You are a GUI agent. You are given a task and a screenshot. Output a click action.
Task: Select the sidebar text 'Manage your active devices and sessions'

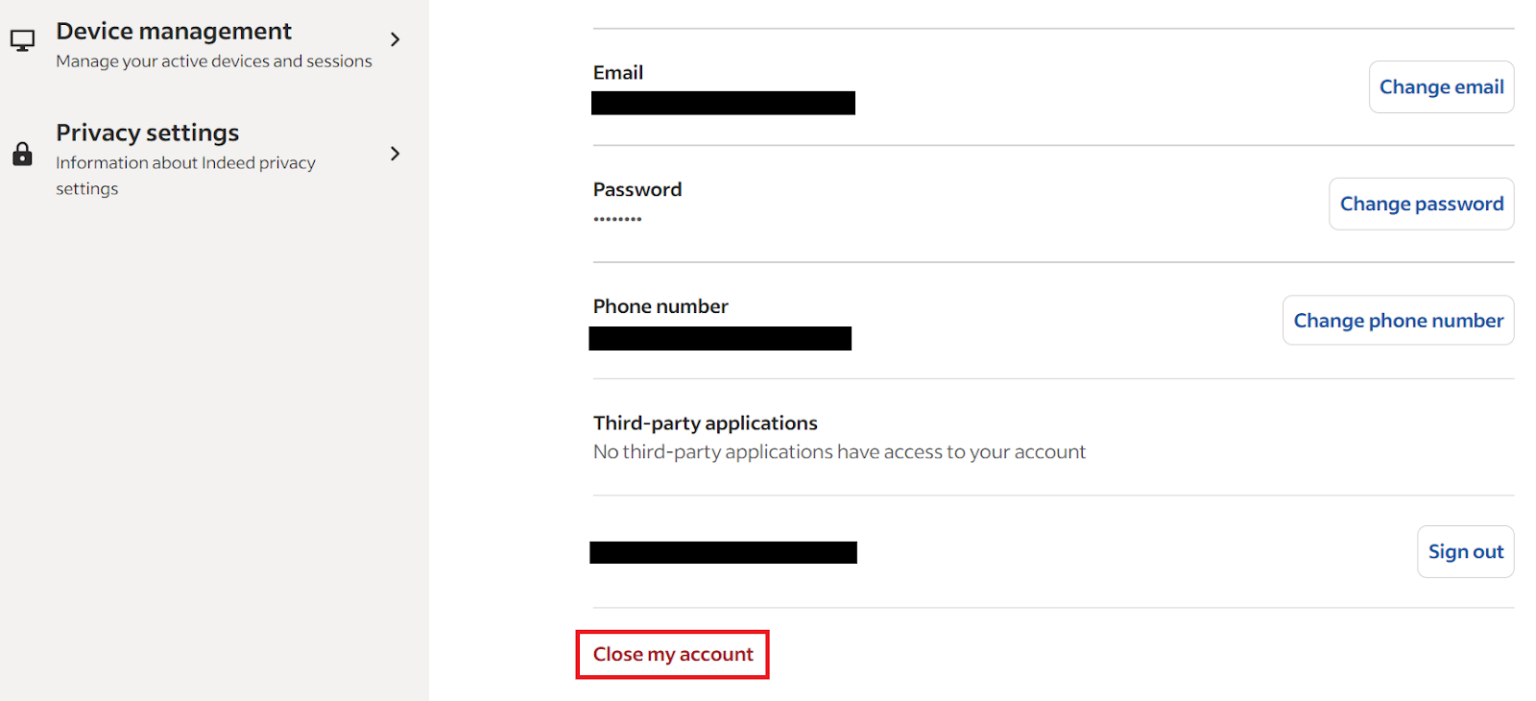pyautogui.click(x=213, y=61)
